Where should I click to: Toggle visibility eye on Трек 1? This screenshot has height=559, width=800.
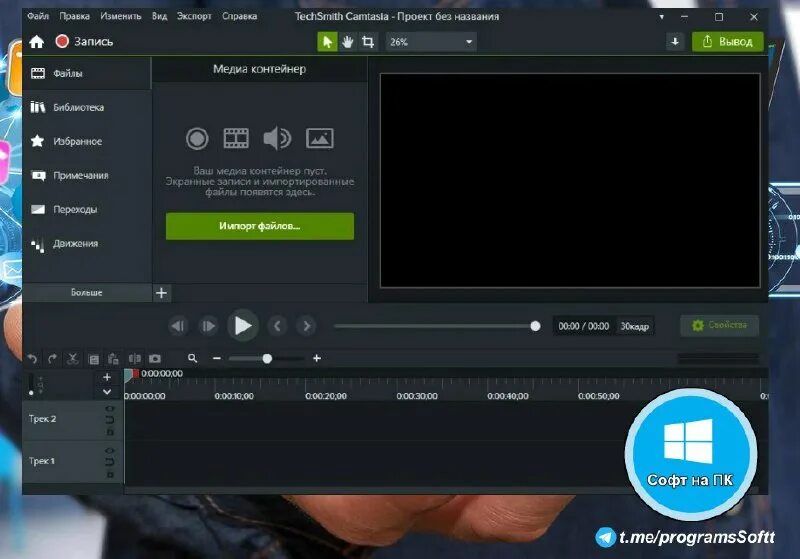tap(110, 451)
